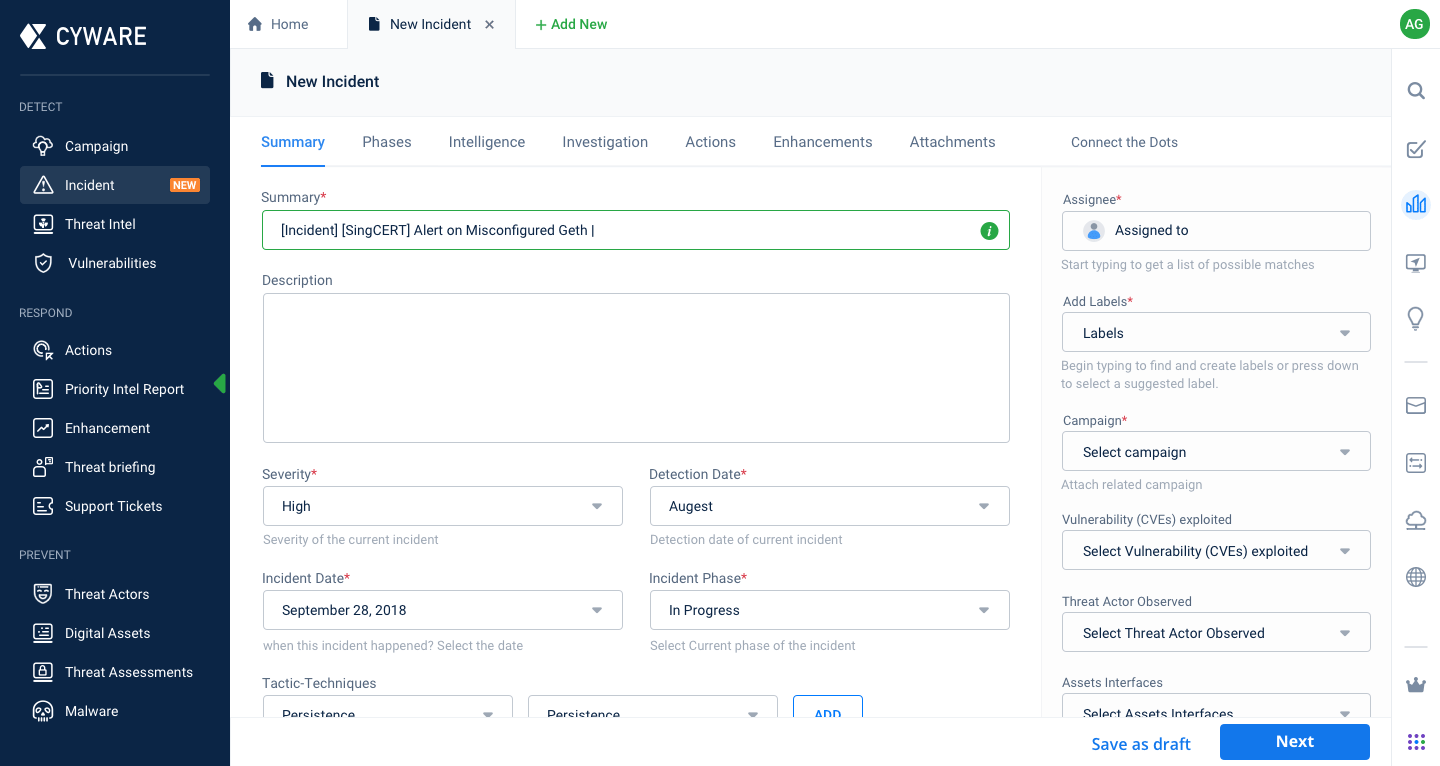The width and height of the screenshot is (1440, 766).
Task: Open the Incident Phase dropdown
Action: 829,610
